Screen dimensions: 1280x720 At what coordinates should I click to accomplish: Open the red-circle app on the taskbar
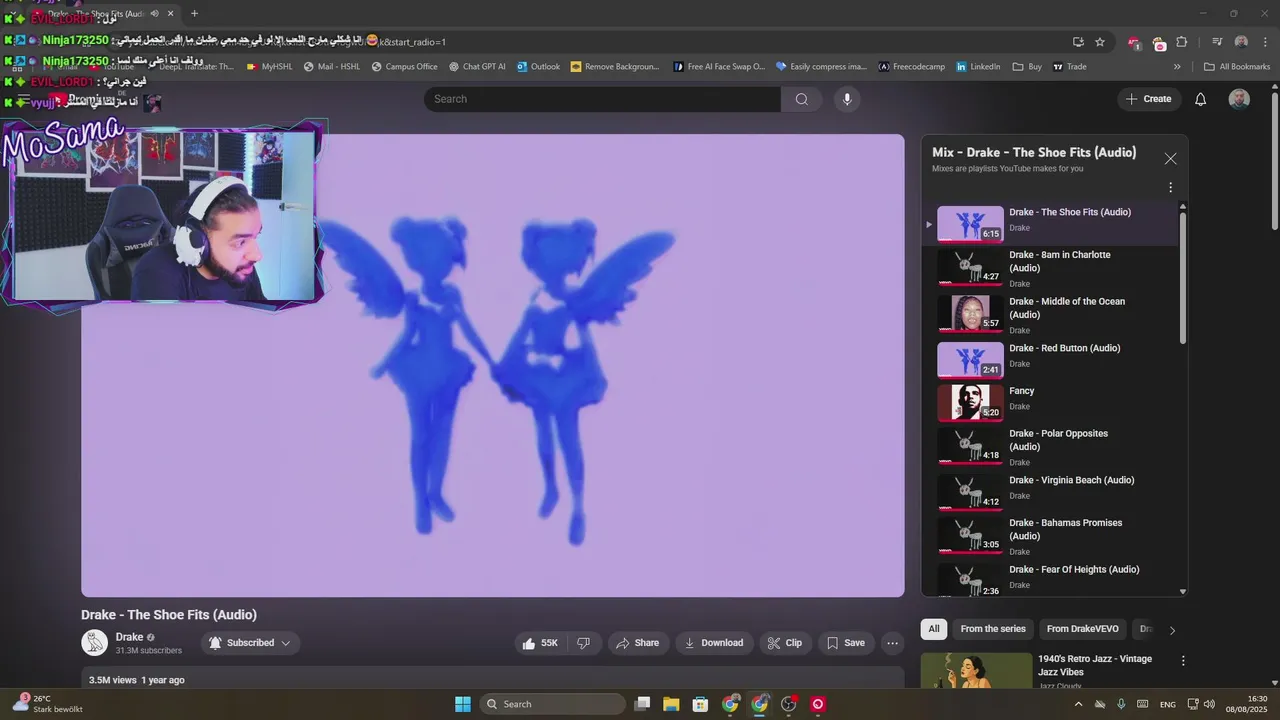click(x=818, y=704)
